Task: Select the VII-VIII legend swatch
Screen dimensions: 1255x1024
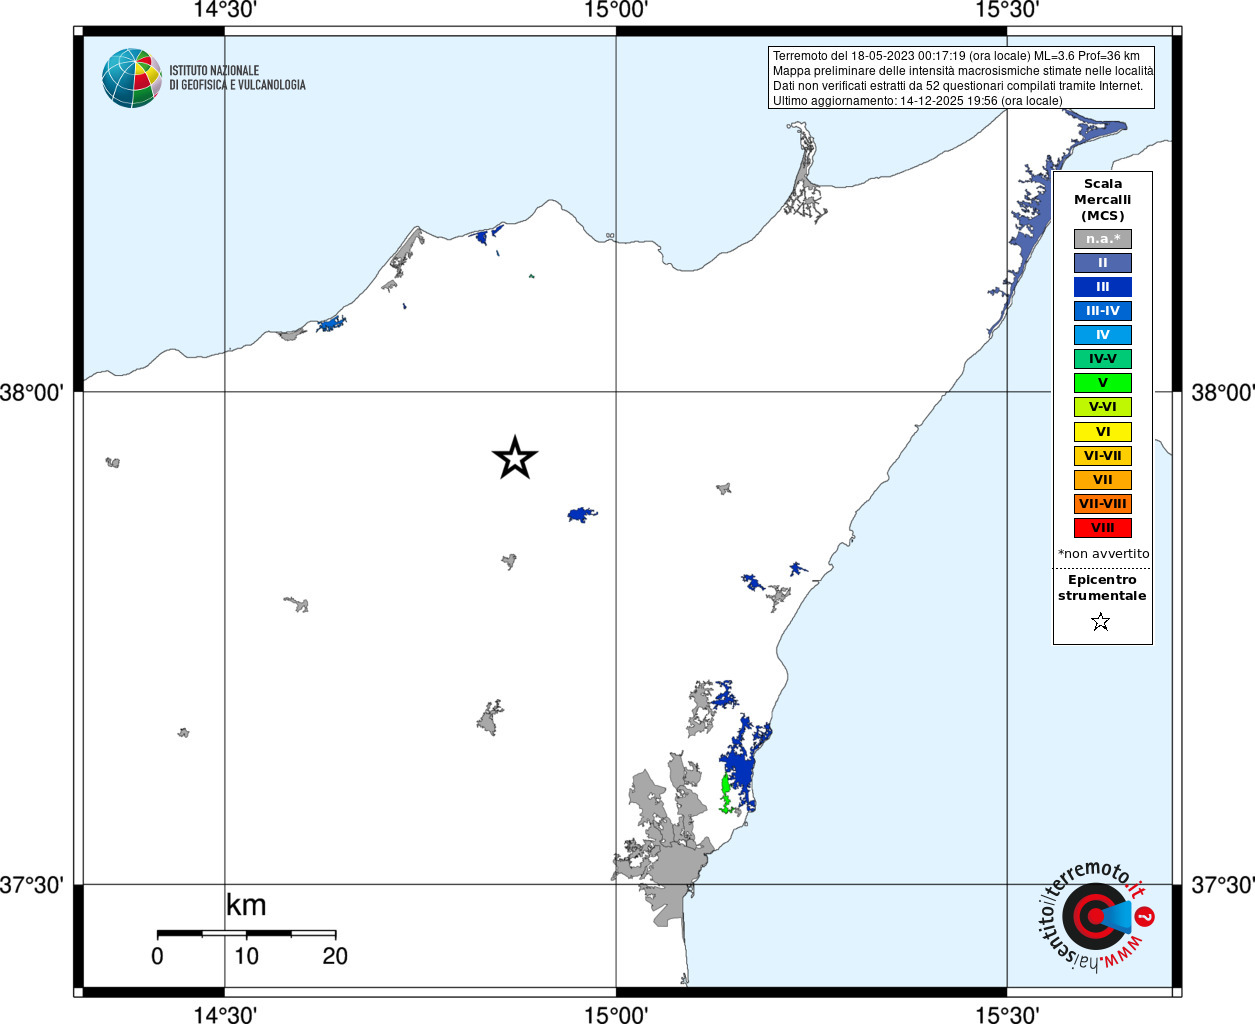Action: (1103, 504)
